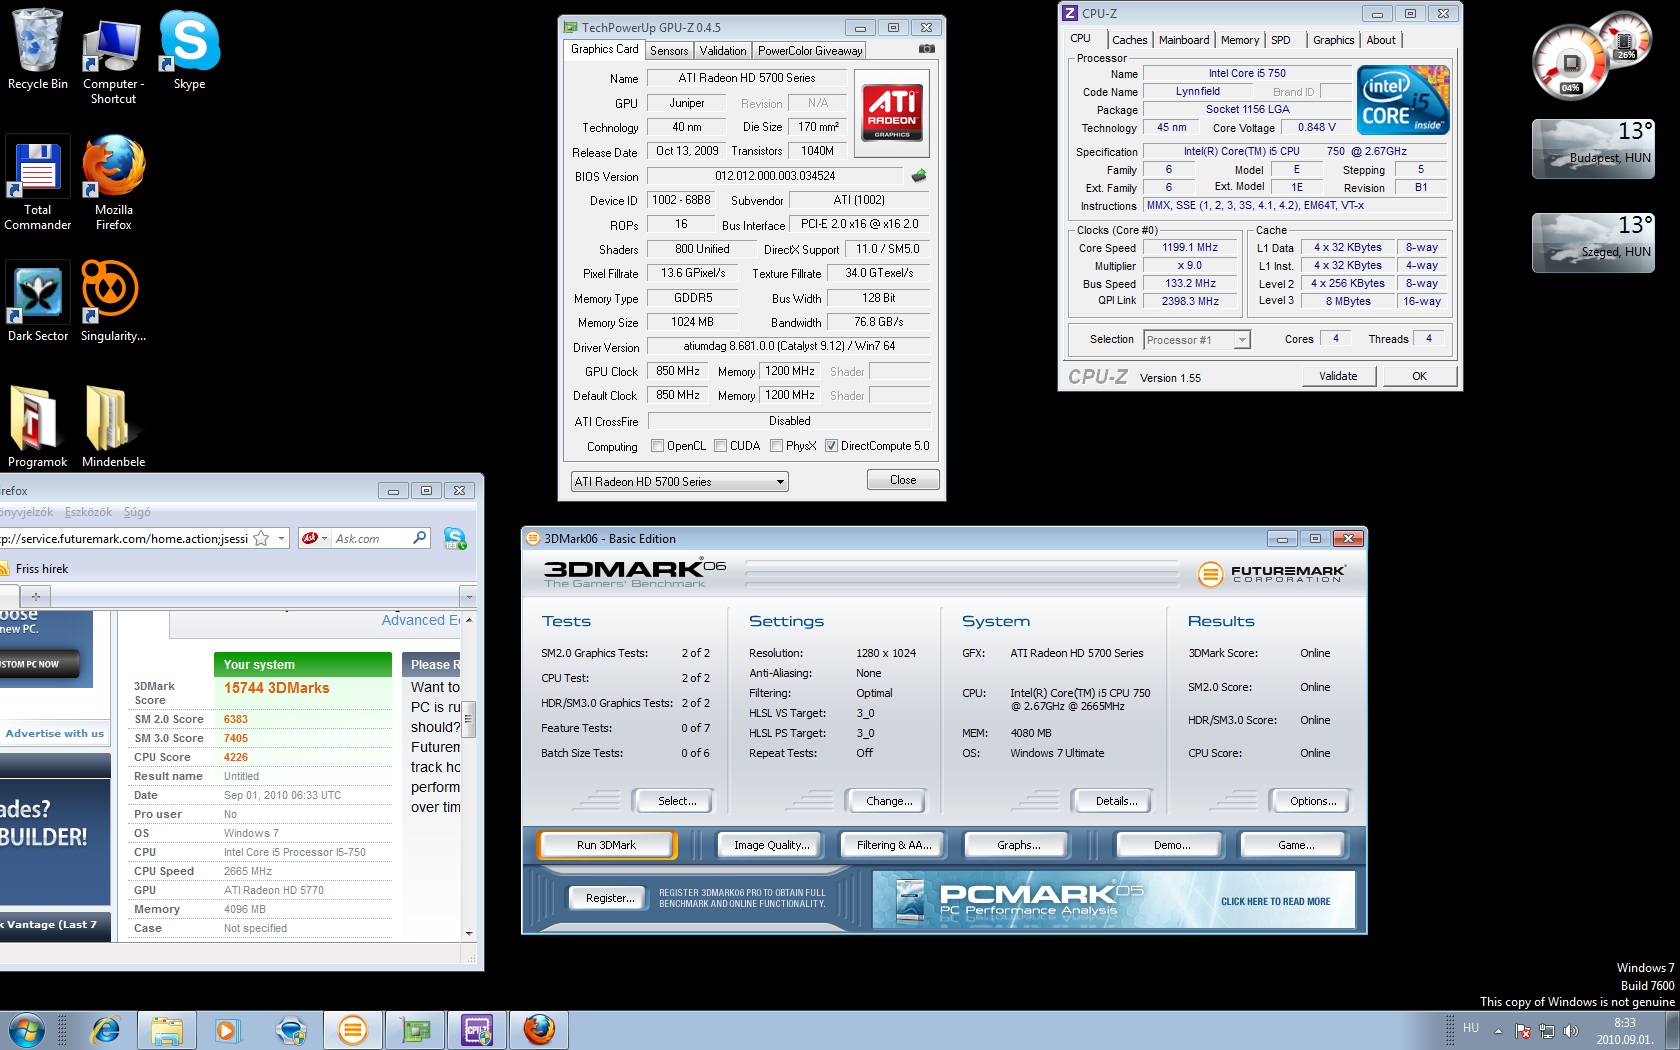Click the Action Center flag tray icon

(1523, 1031)
